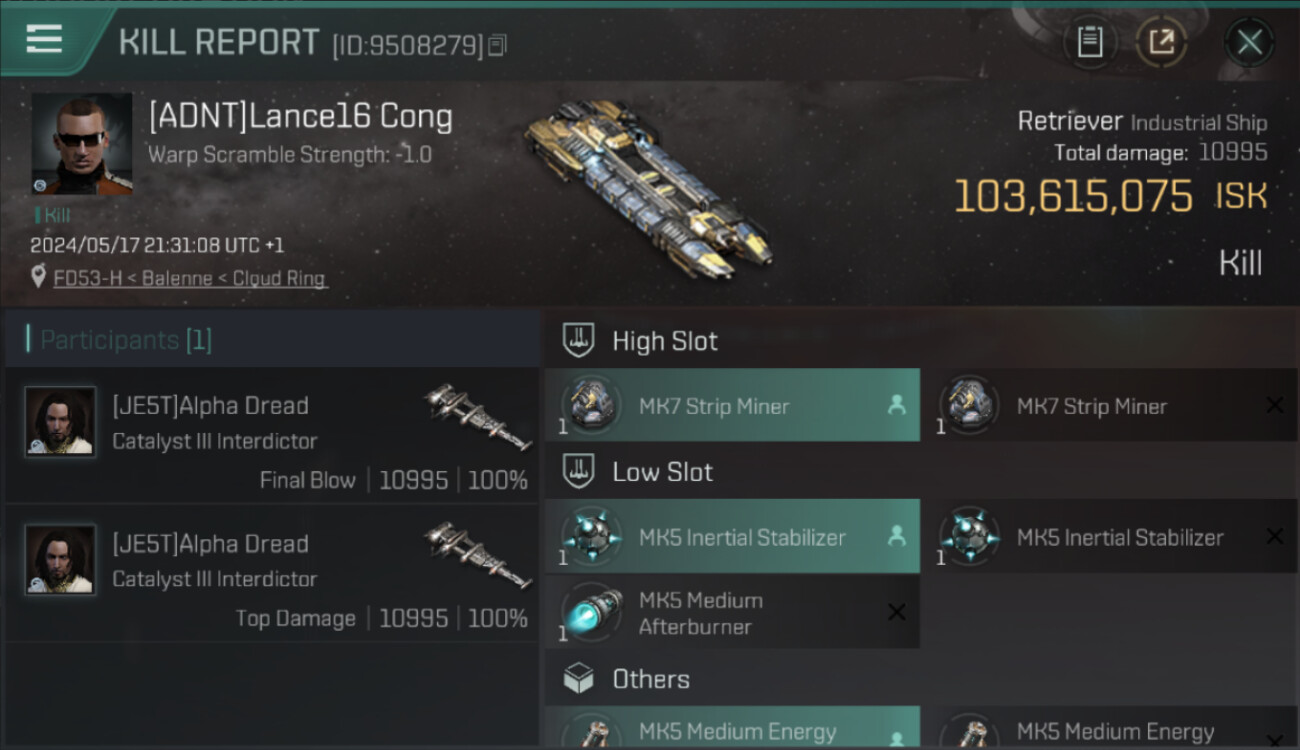This screenshot has width=1300, height=750.
Task: Select the Participants tab header
Action: click(x=272, y=340)
